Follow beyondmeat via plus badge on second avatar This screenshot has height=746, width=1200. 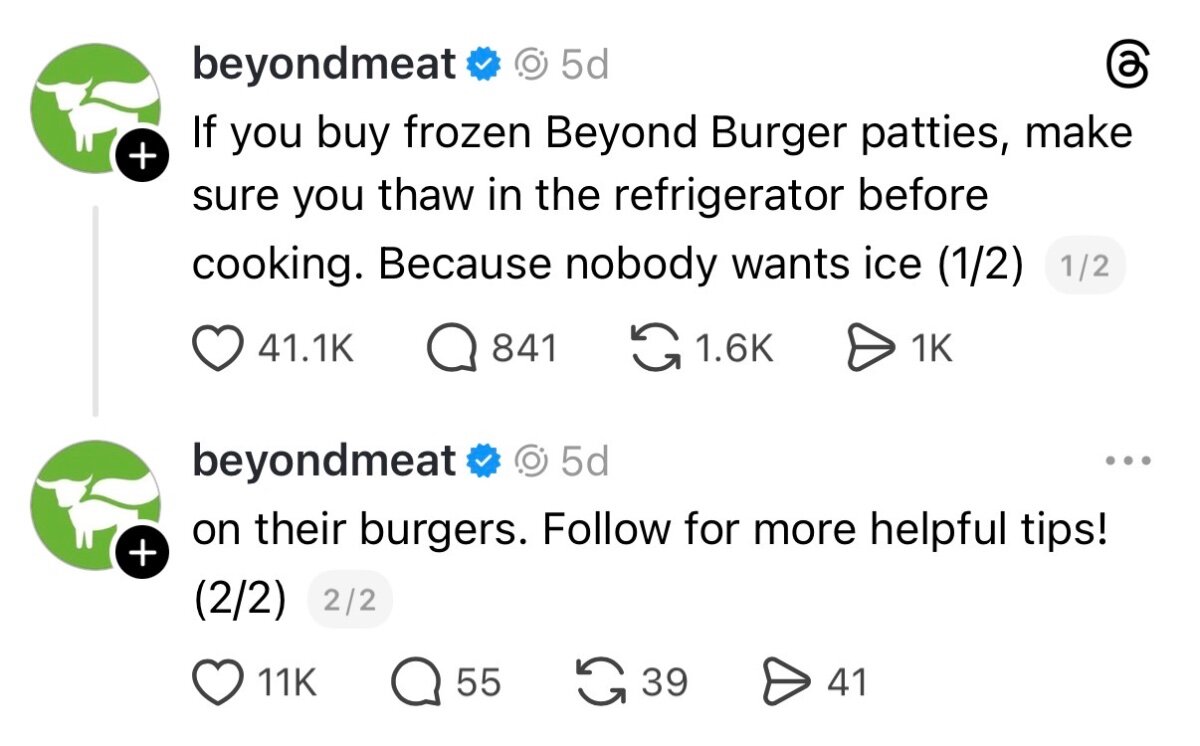(144, 552)
